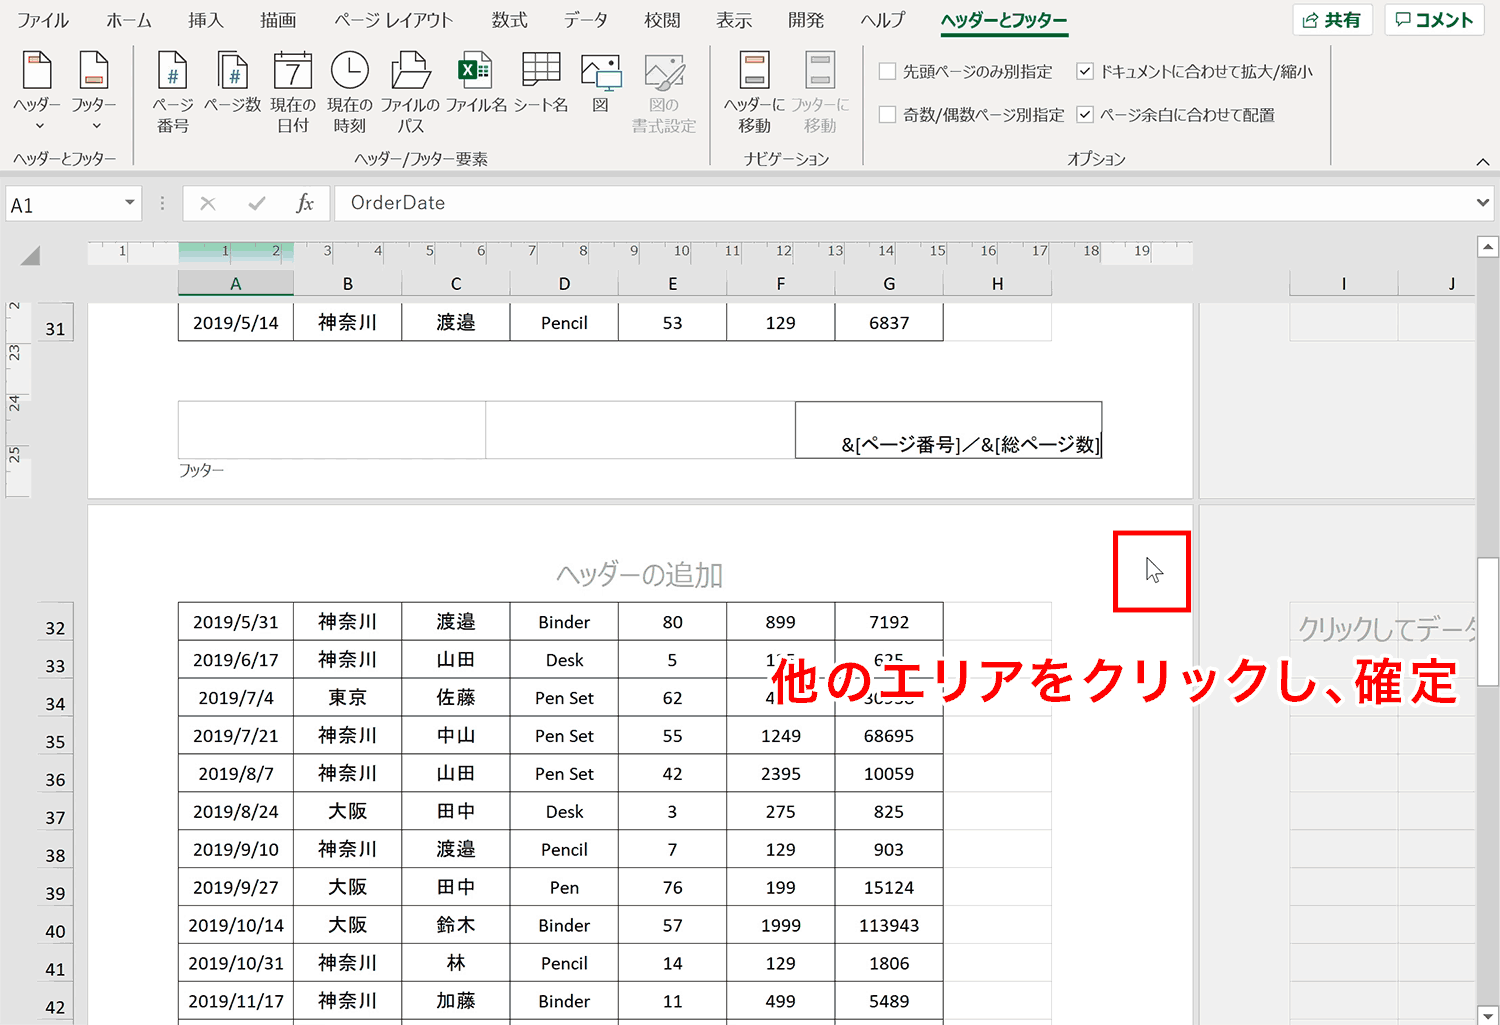Cancel formula bar entry with X icon
Viewport: 1500px width, 1025px height.
(x=208, y=204)
